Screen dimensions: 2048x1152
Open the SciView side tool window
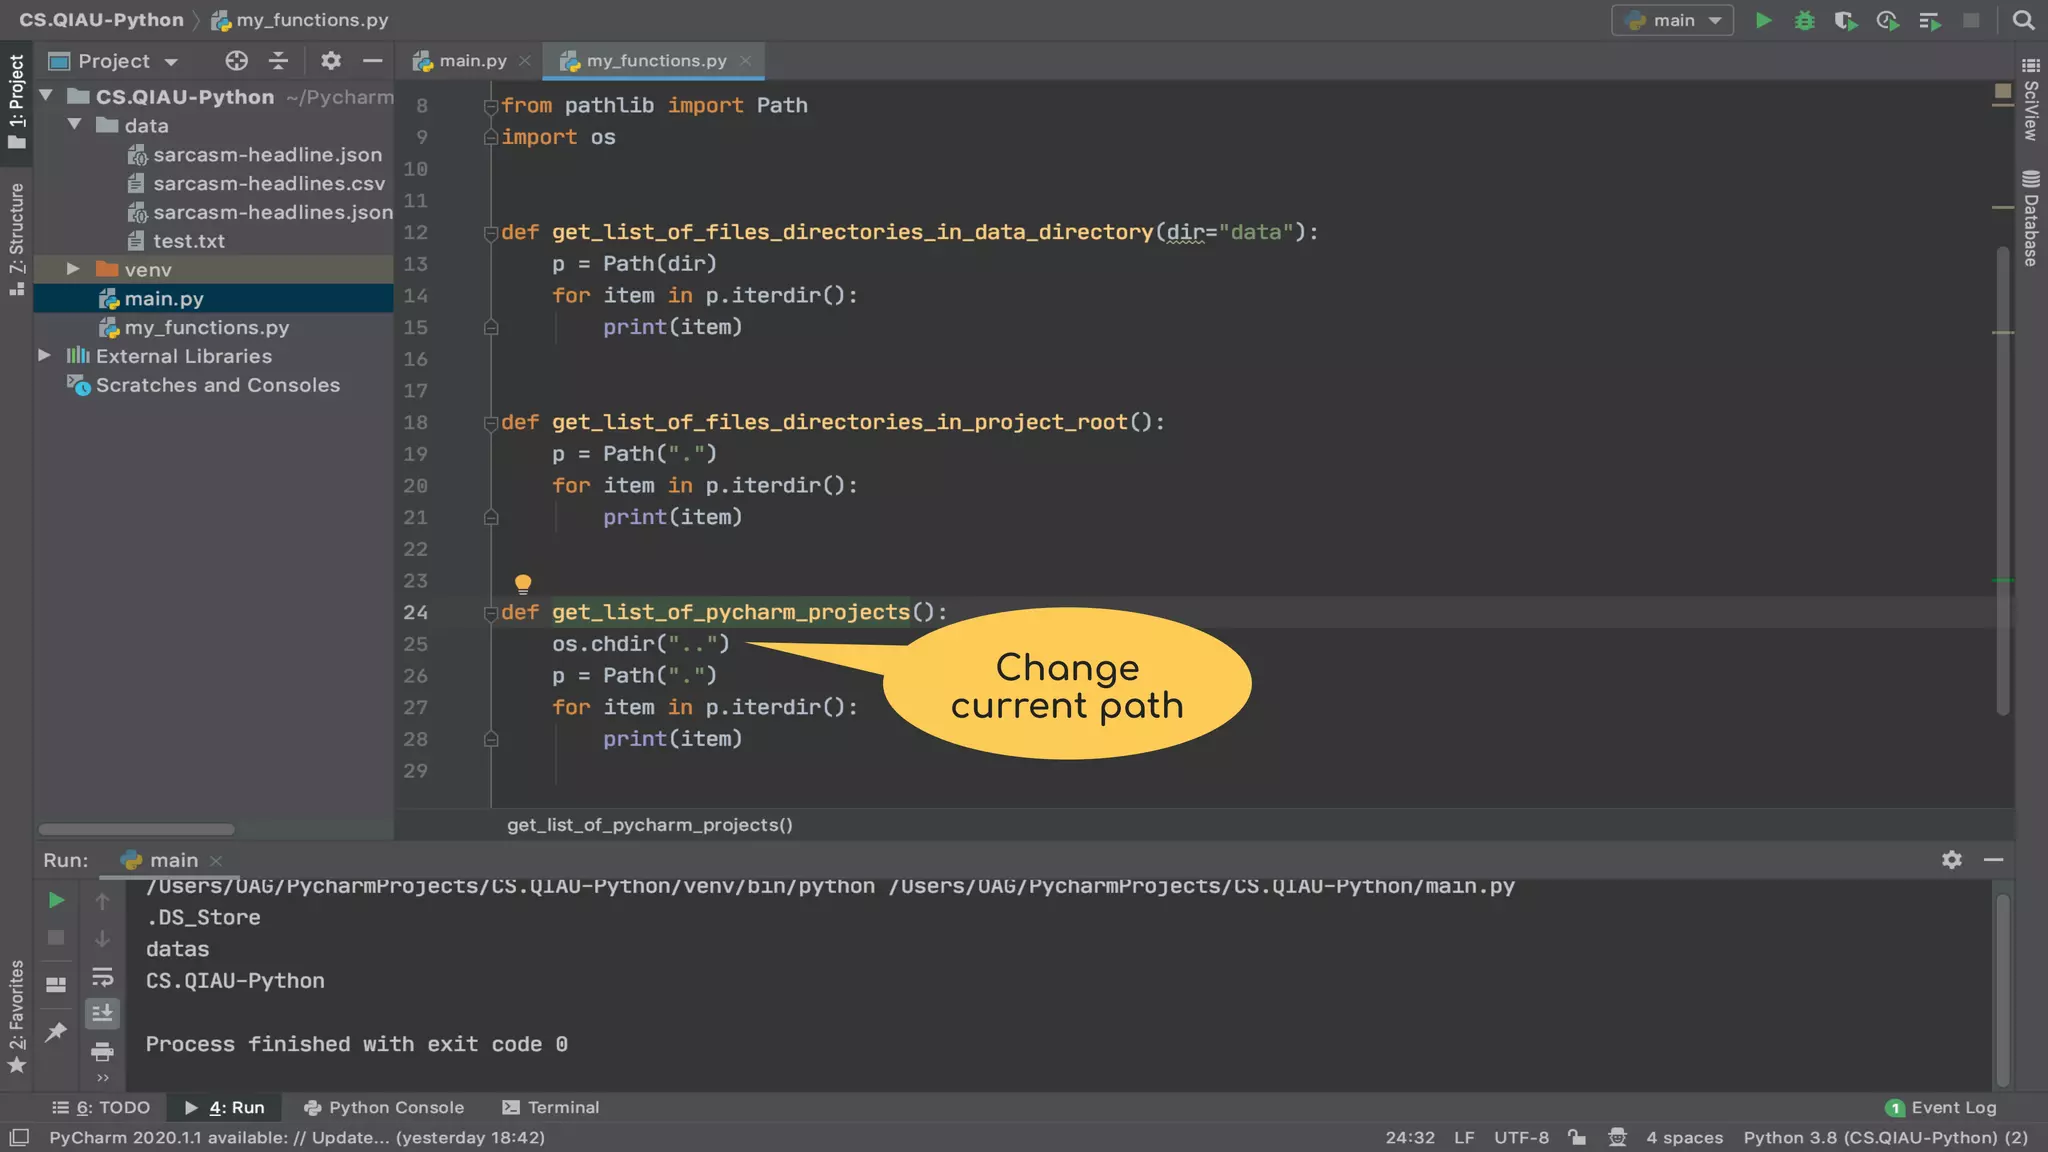(2031, 99)
